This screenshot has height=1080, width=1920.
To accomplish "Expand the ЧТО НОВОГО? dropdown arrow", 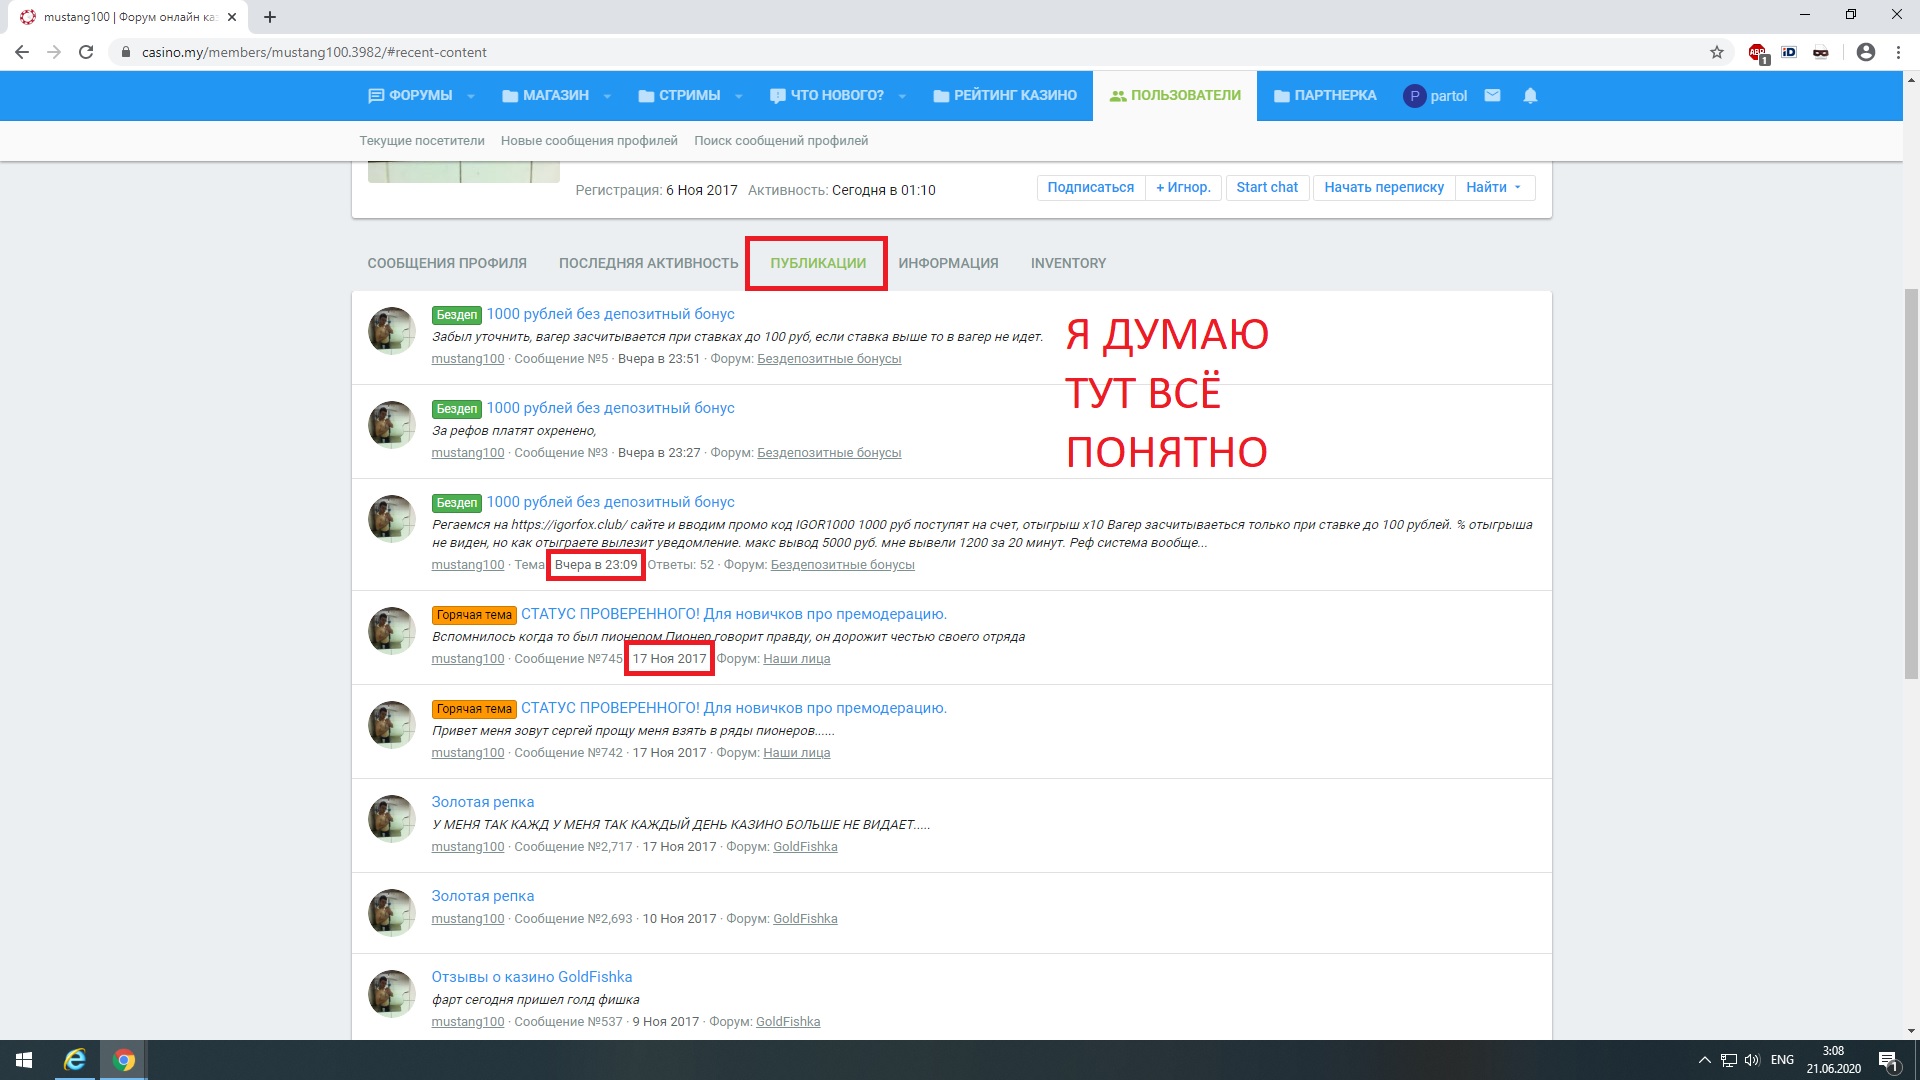I will [902, 96].
